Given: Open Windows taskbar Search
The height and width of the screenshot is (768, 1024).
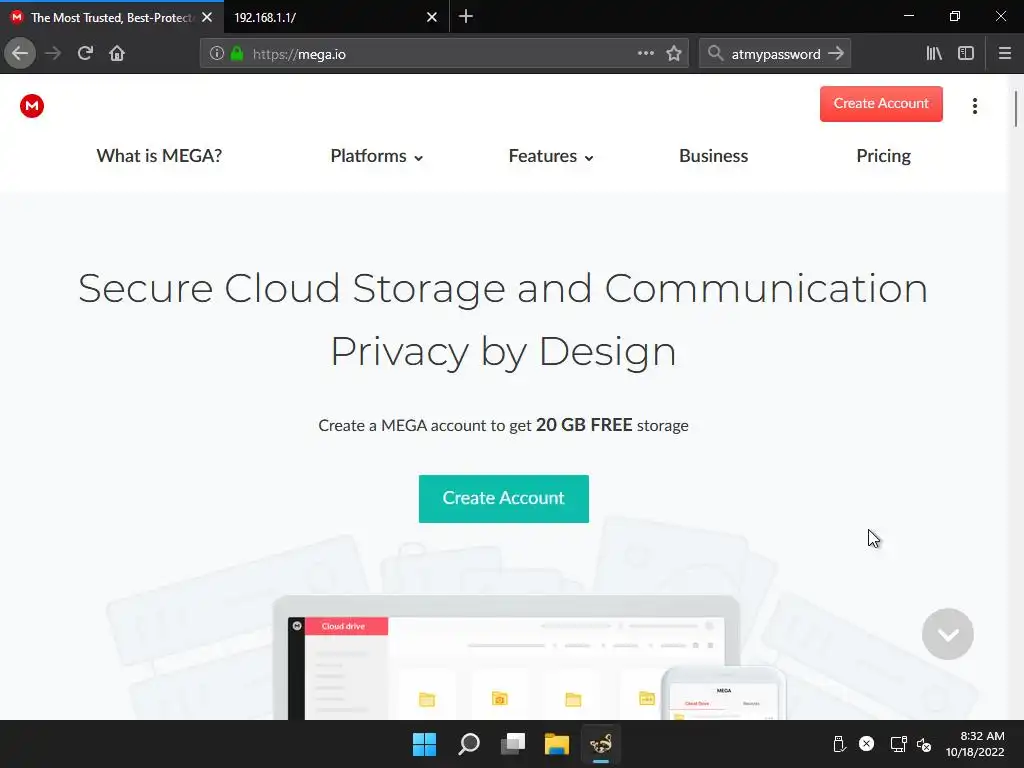Looking at the screenshot, I should click(x=469, y=744).
